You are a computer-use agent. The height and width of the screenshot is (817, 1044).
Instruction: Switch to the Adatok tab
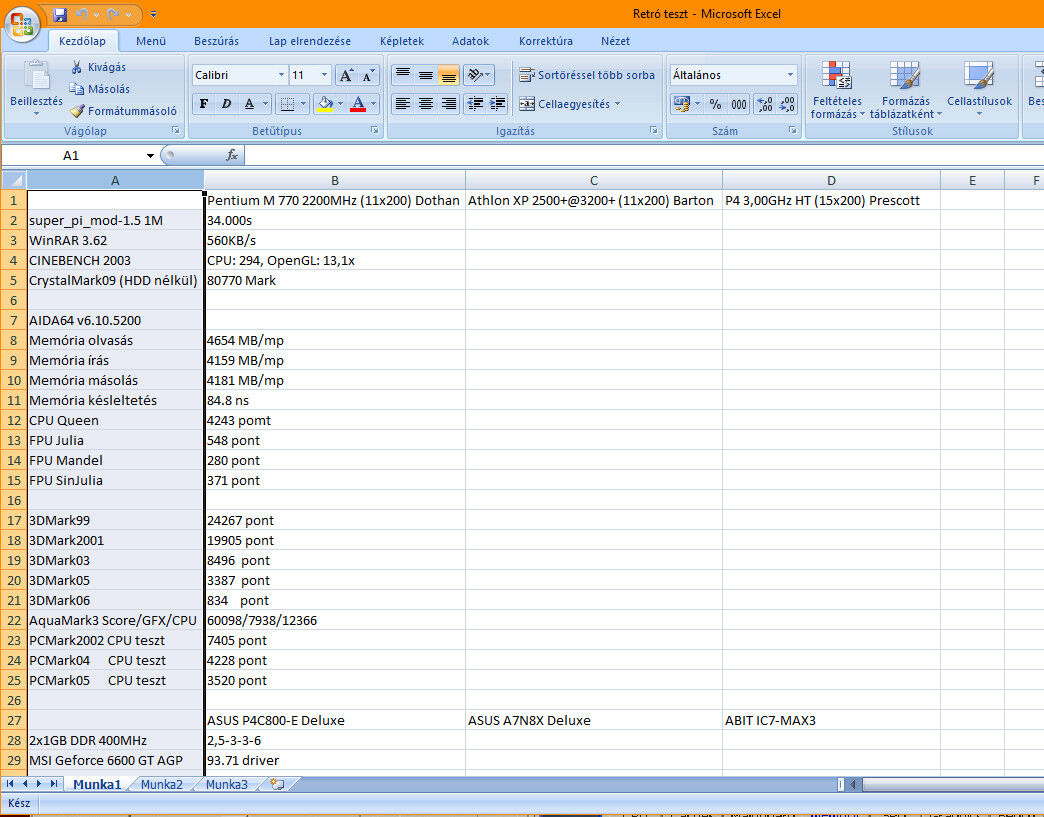(470, 41)
